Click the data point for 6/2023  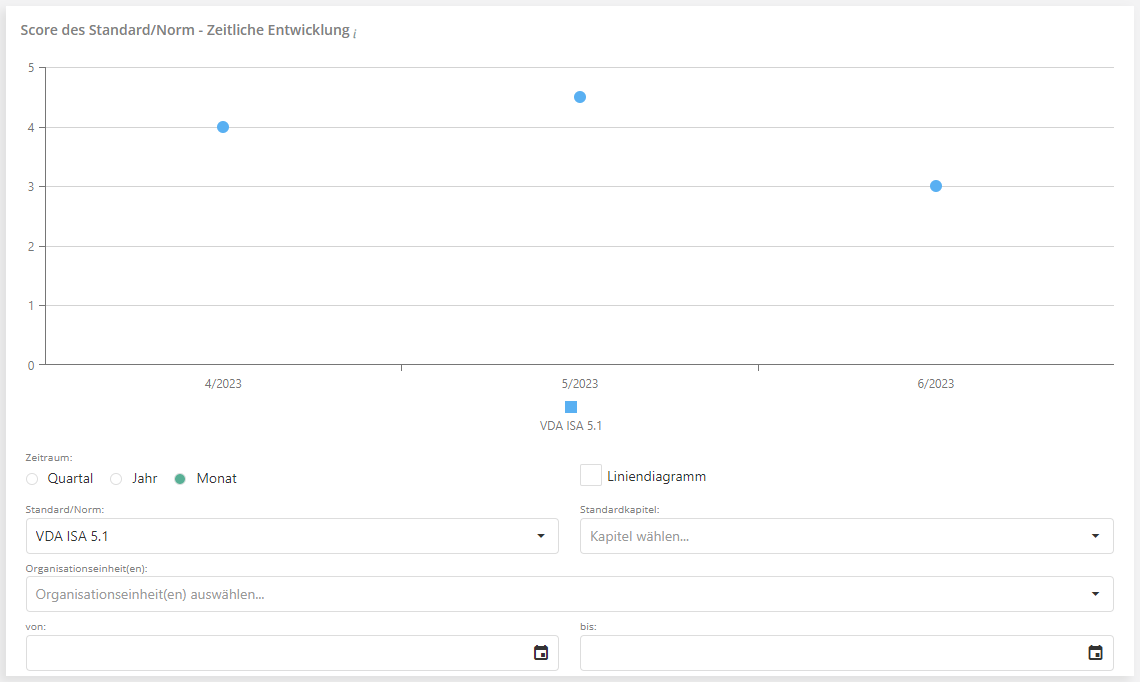(936, 186)
